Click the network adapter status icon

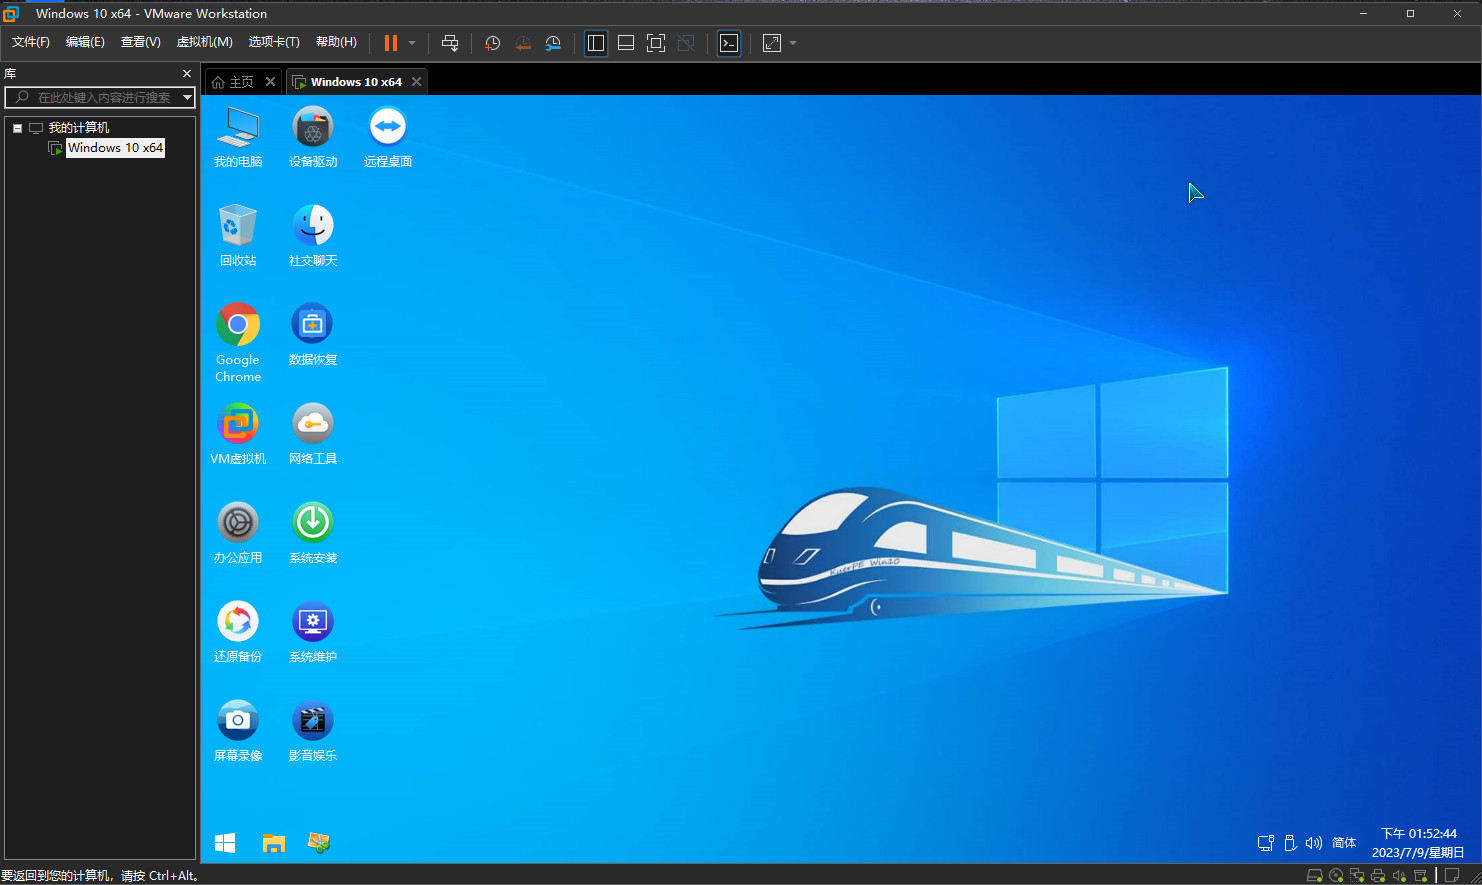(x=1357, y=876)
